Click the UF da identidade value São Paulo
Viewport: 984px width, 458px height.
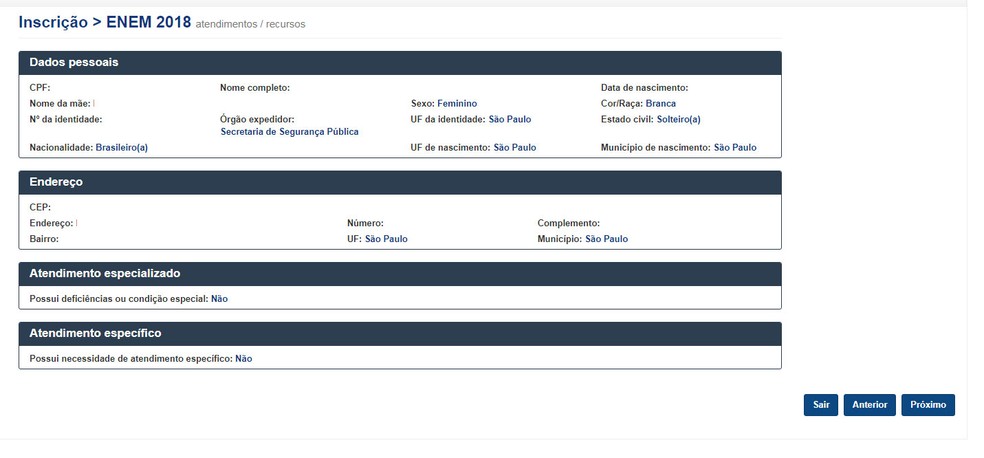[509, 119]
